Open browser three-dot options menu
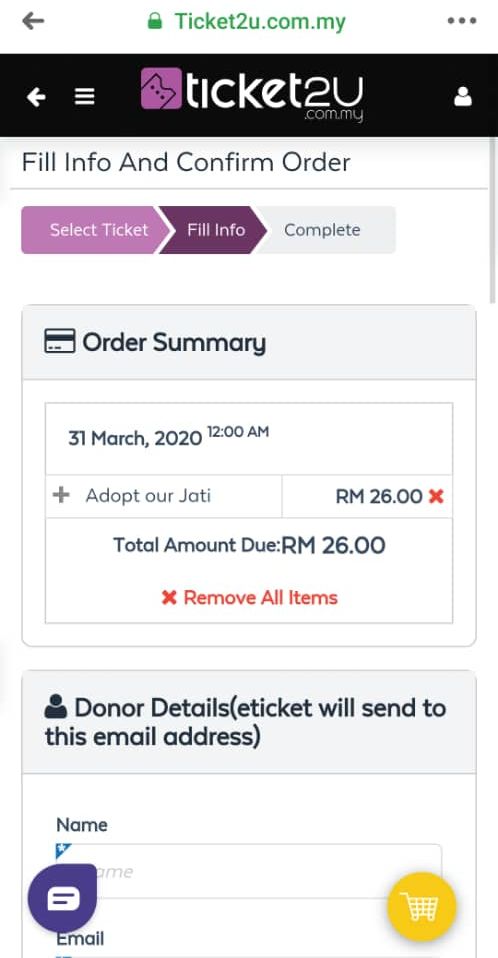 tap(462, 21)
